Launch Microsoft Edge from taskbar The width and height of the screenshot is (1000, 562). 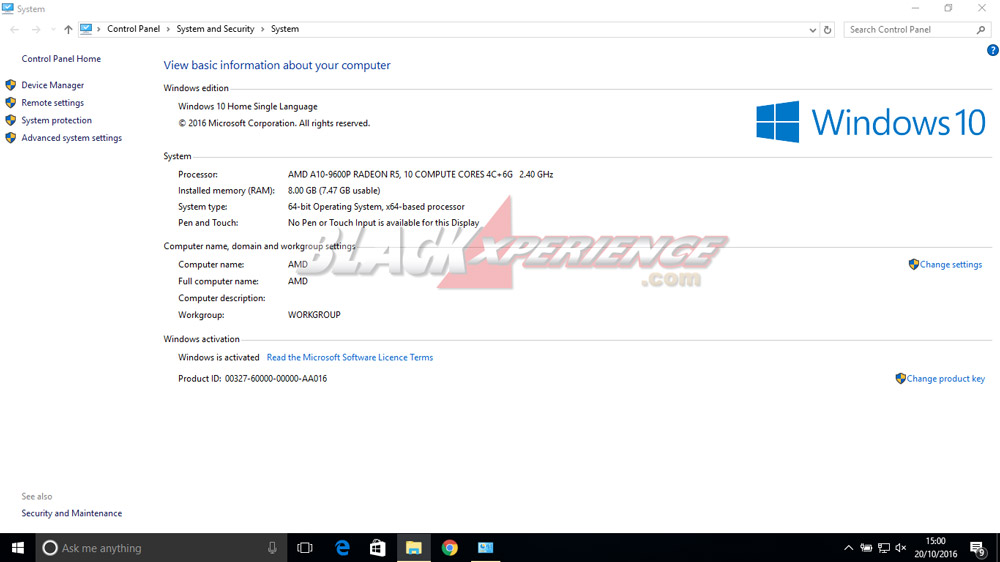[342, 548]
